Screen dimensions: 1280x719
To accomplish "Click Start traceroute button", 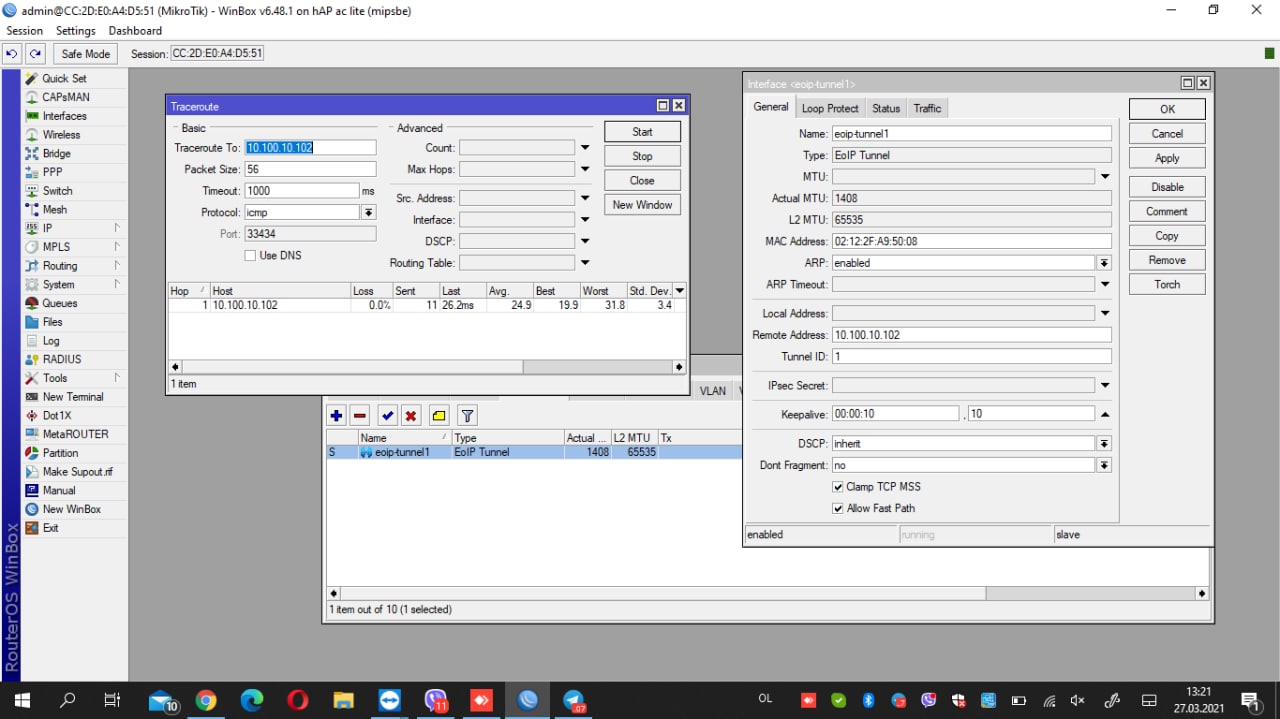I will click(642, 132).
